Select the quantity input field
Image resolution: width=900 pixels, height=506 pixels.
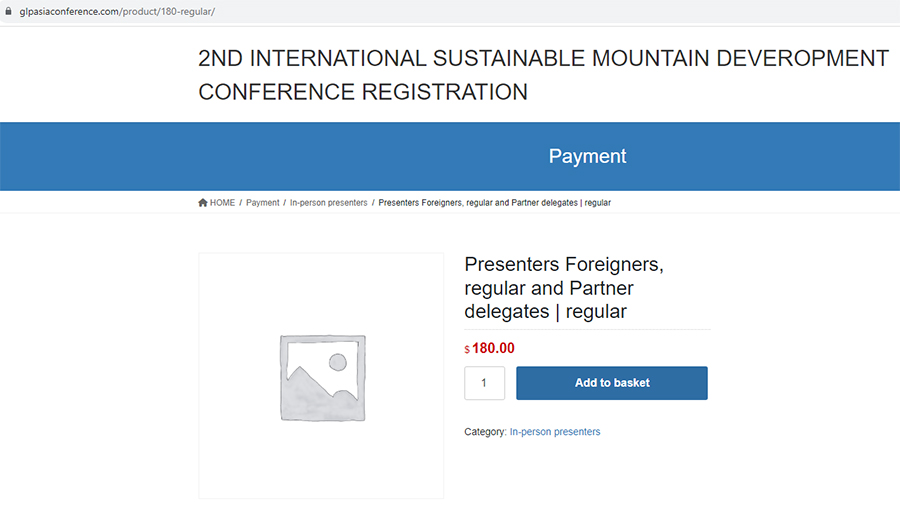pos(484,383)
